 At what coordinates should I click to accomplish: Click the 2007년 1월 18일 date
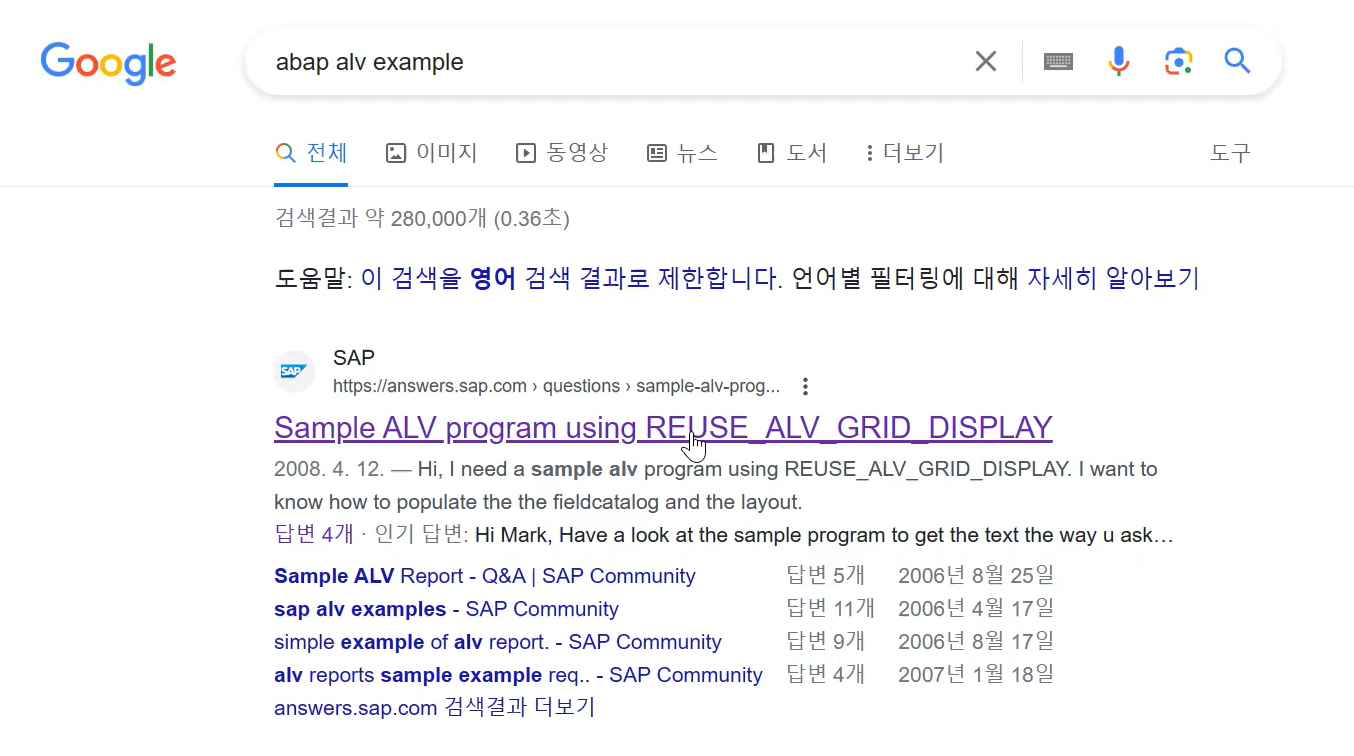[975, 675]
